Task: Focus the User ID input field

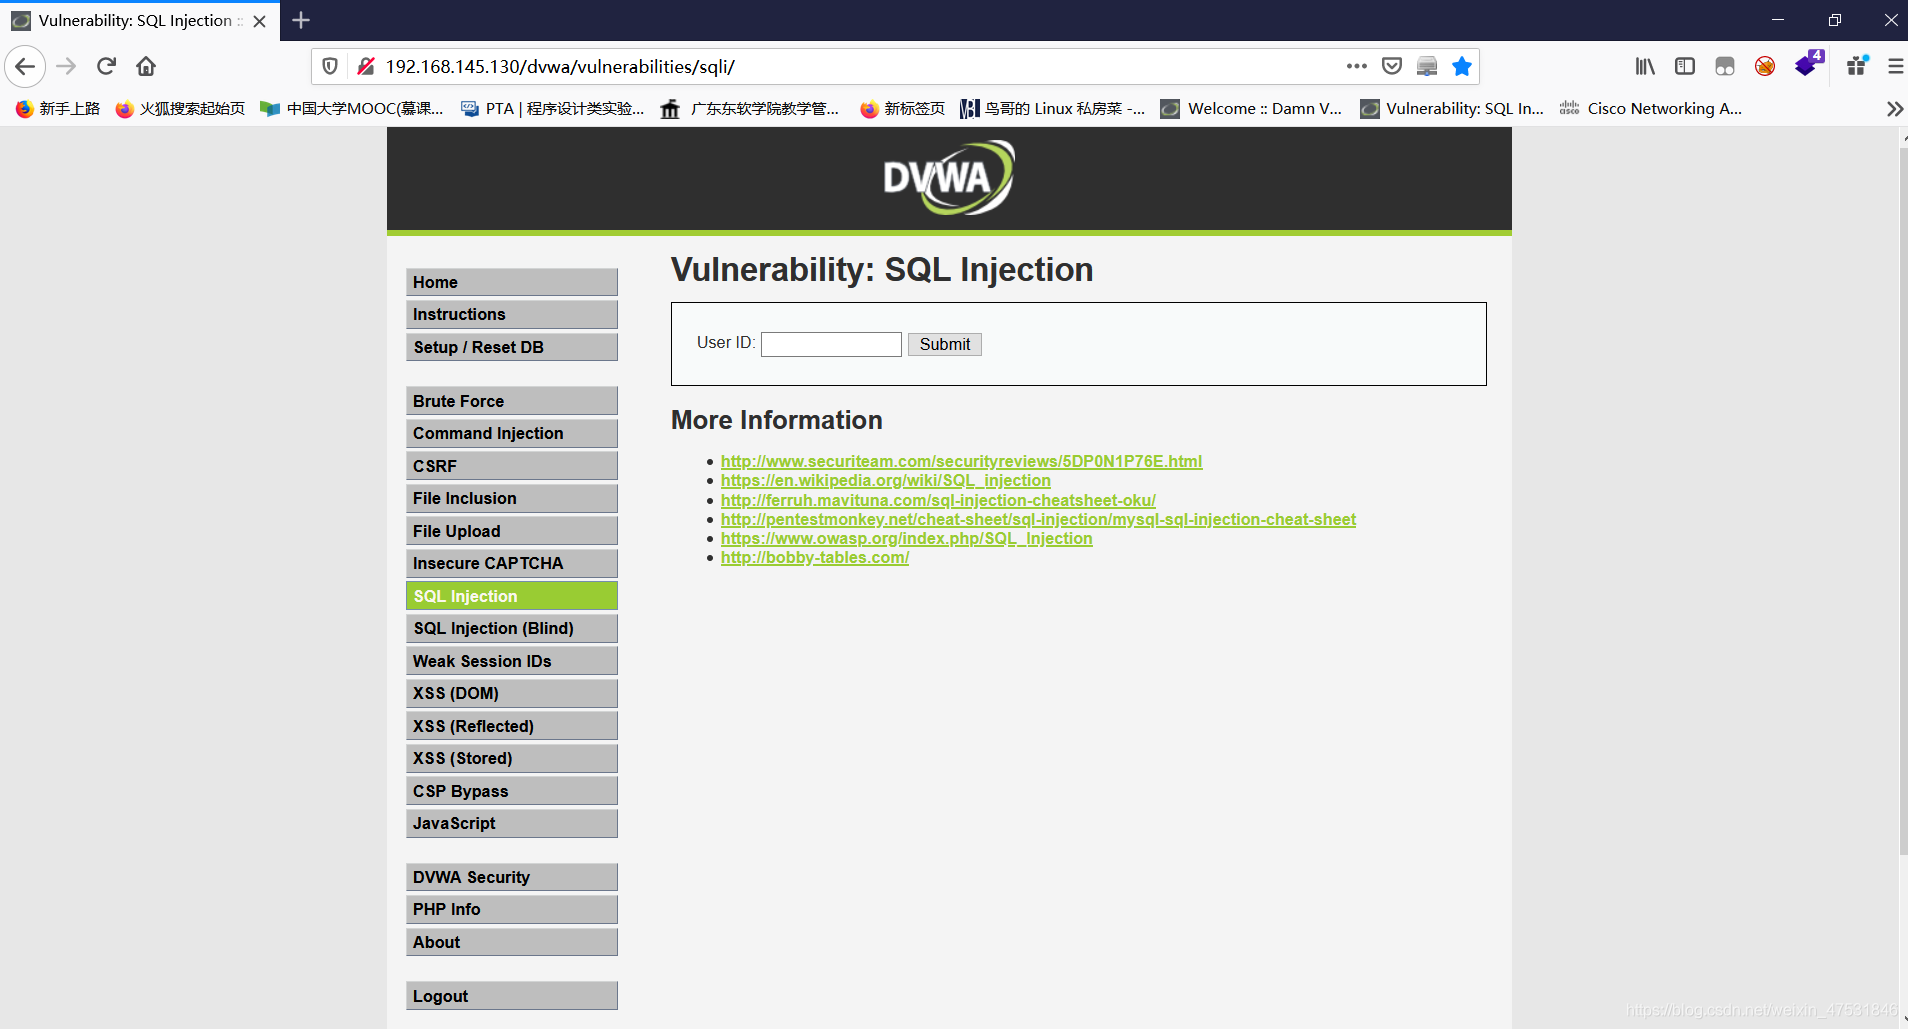Action: click(831, 344)
